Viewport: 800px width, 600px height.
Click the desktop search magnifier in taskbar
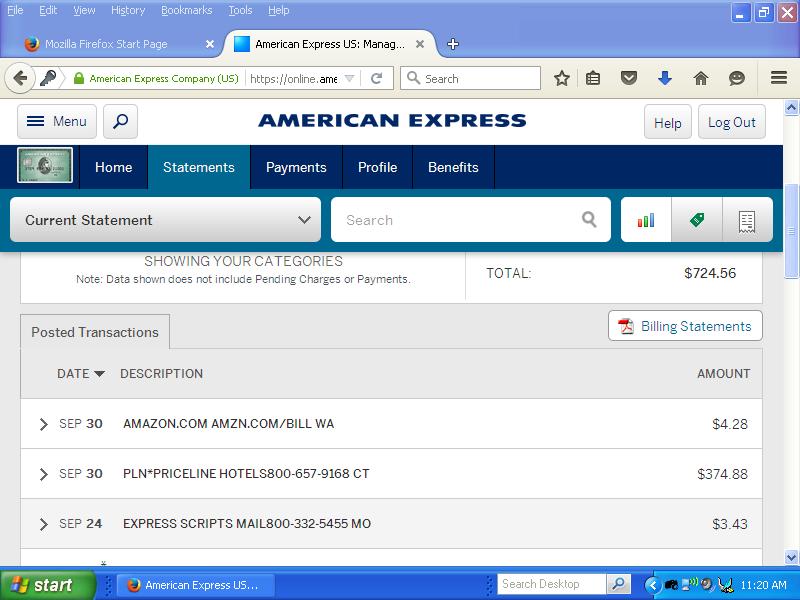pos(618,584)
